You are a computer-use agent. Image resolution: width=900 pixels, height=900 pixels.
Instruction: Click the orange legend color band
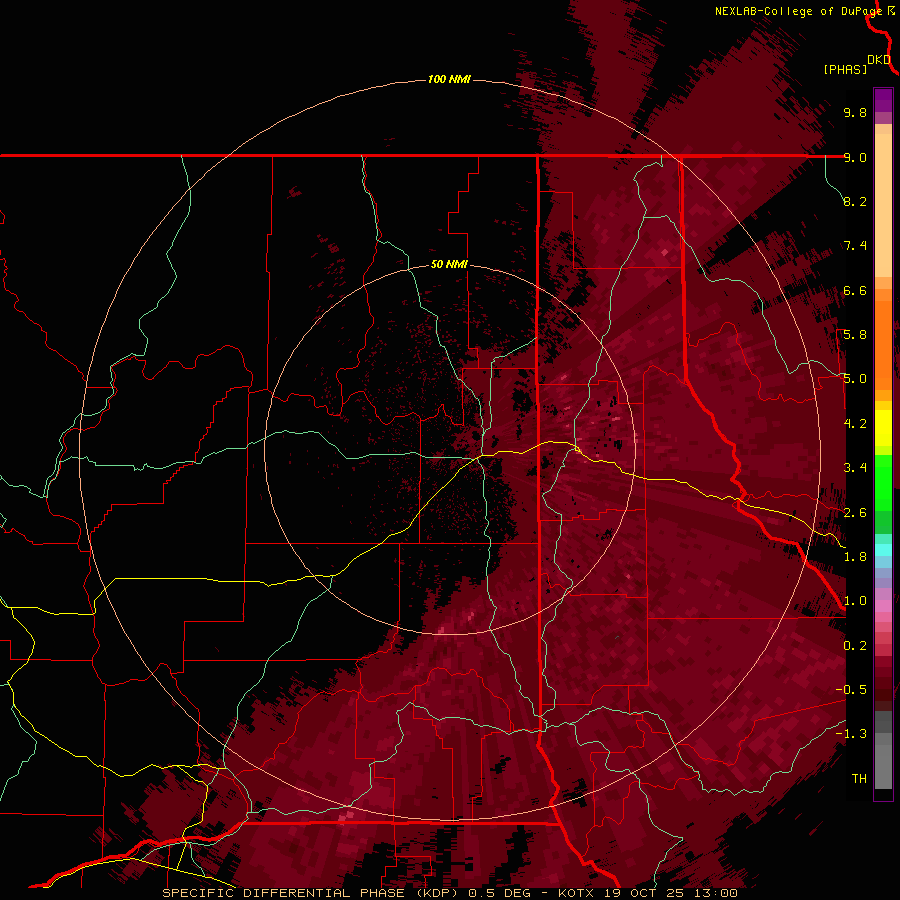[883, 346]
